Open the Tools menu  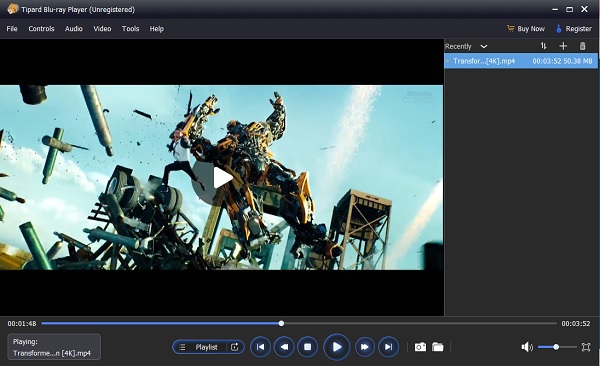tap(130, 29)
